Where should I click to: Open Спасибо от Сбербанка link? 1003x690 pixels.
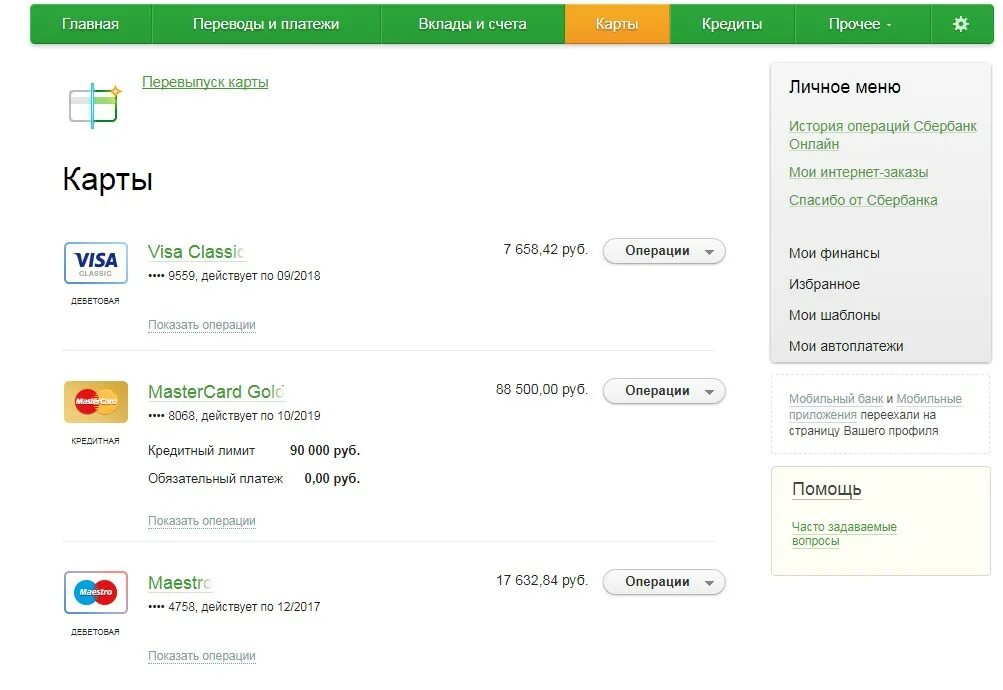tap(863, 200)
